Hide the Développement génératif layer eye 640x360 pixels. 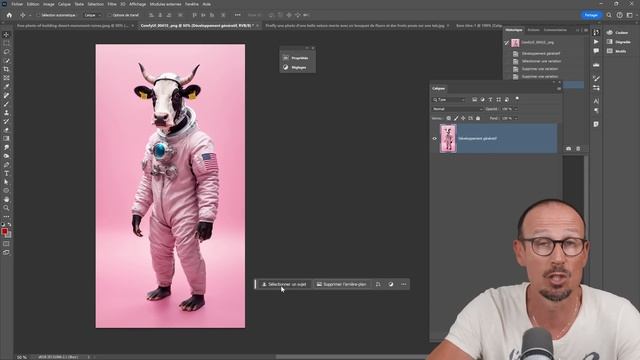434,138
